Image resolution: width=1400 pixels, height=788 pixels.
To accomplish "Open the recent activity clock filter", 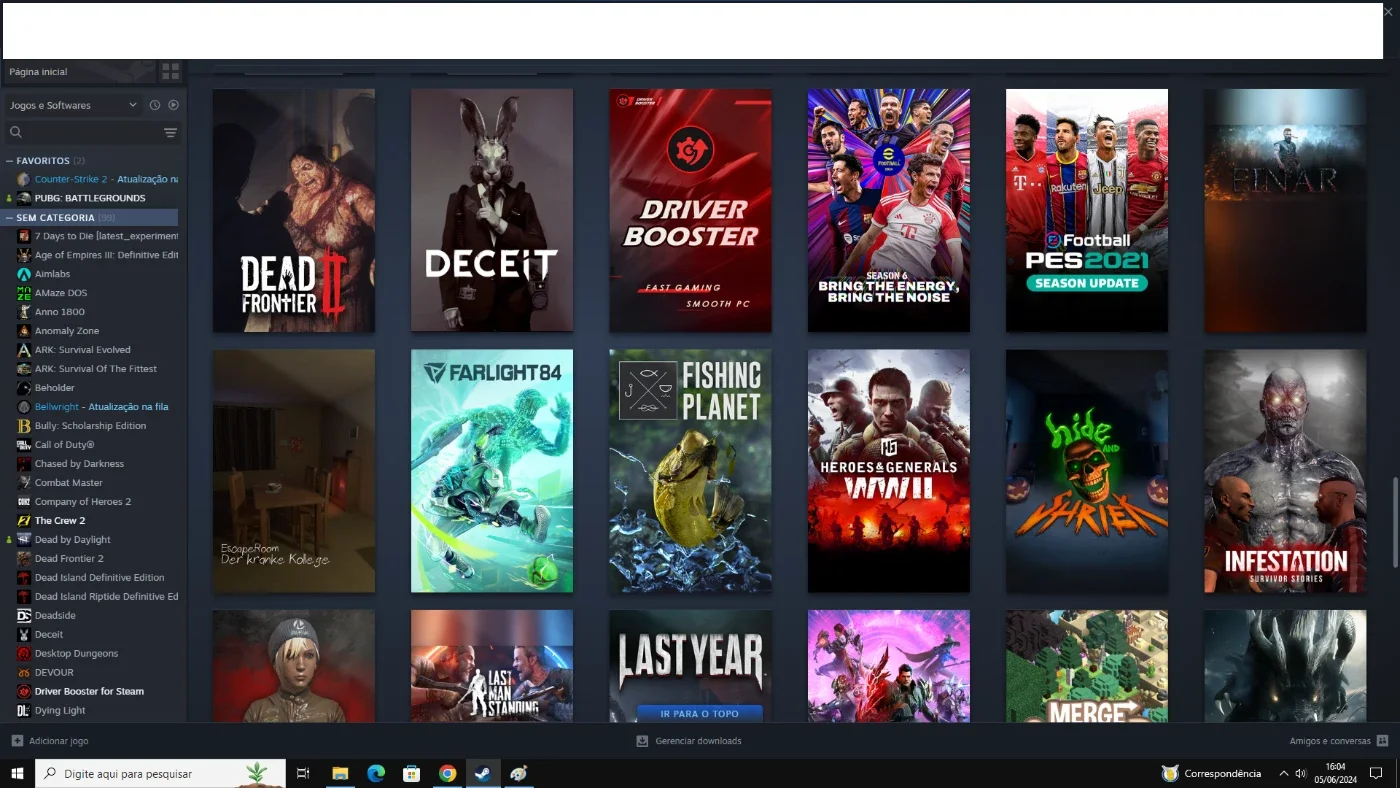I will 155,105.
